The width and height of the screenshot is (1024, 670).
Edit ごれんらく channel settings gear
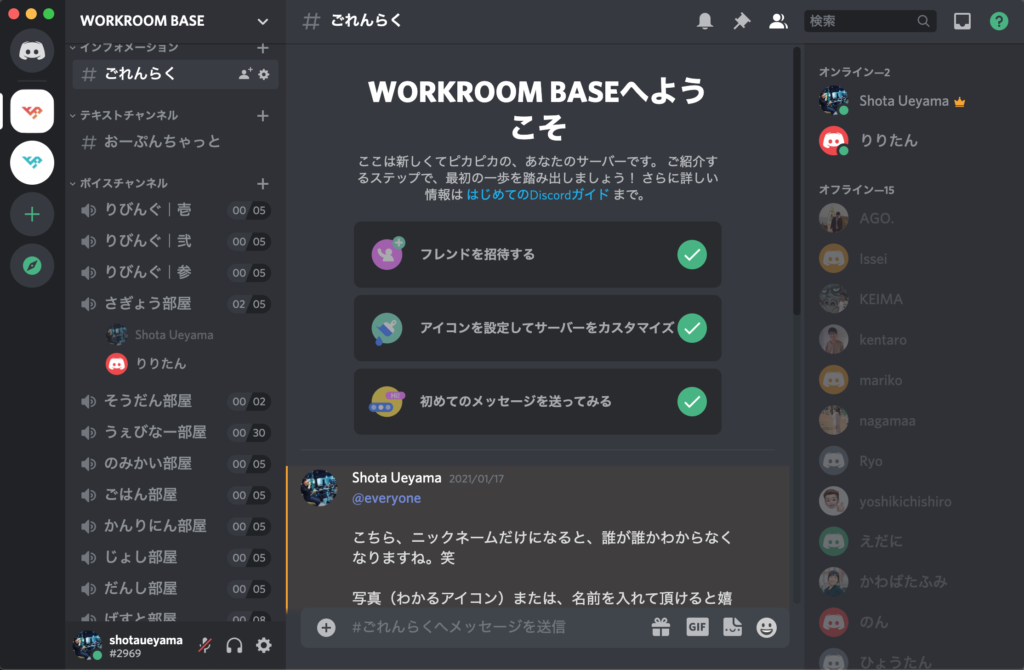click(264, 74)
